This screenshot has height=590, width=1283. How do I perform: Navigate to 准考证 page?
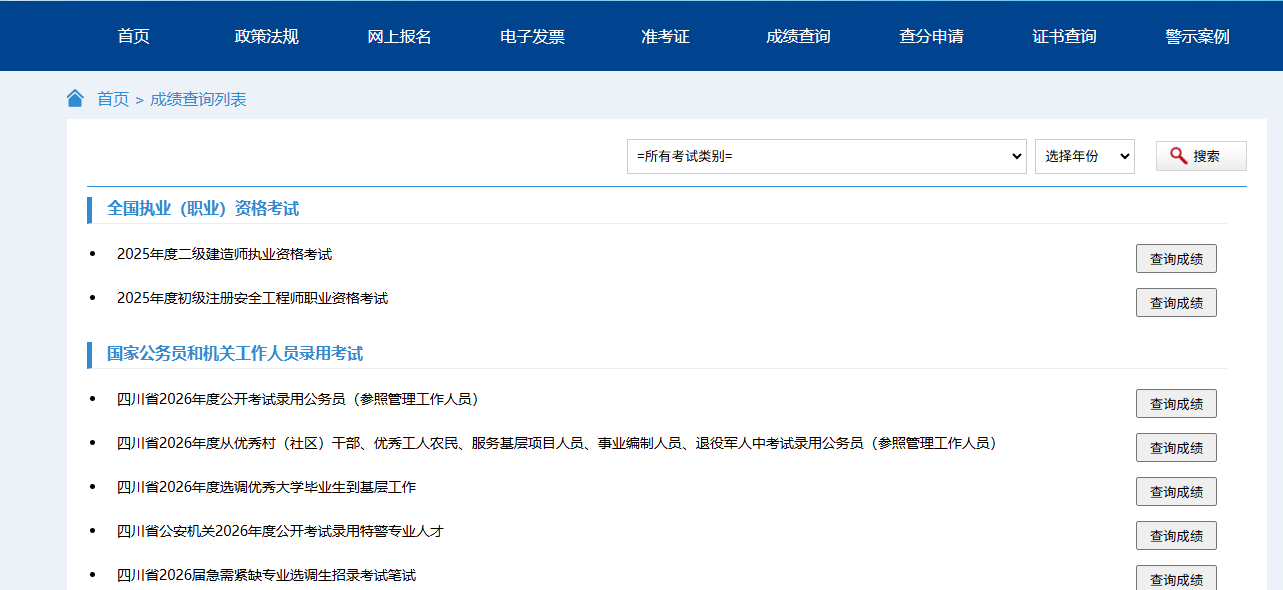[x=665, y=37]
